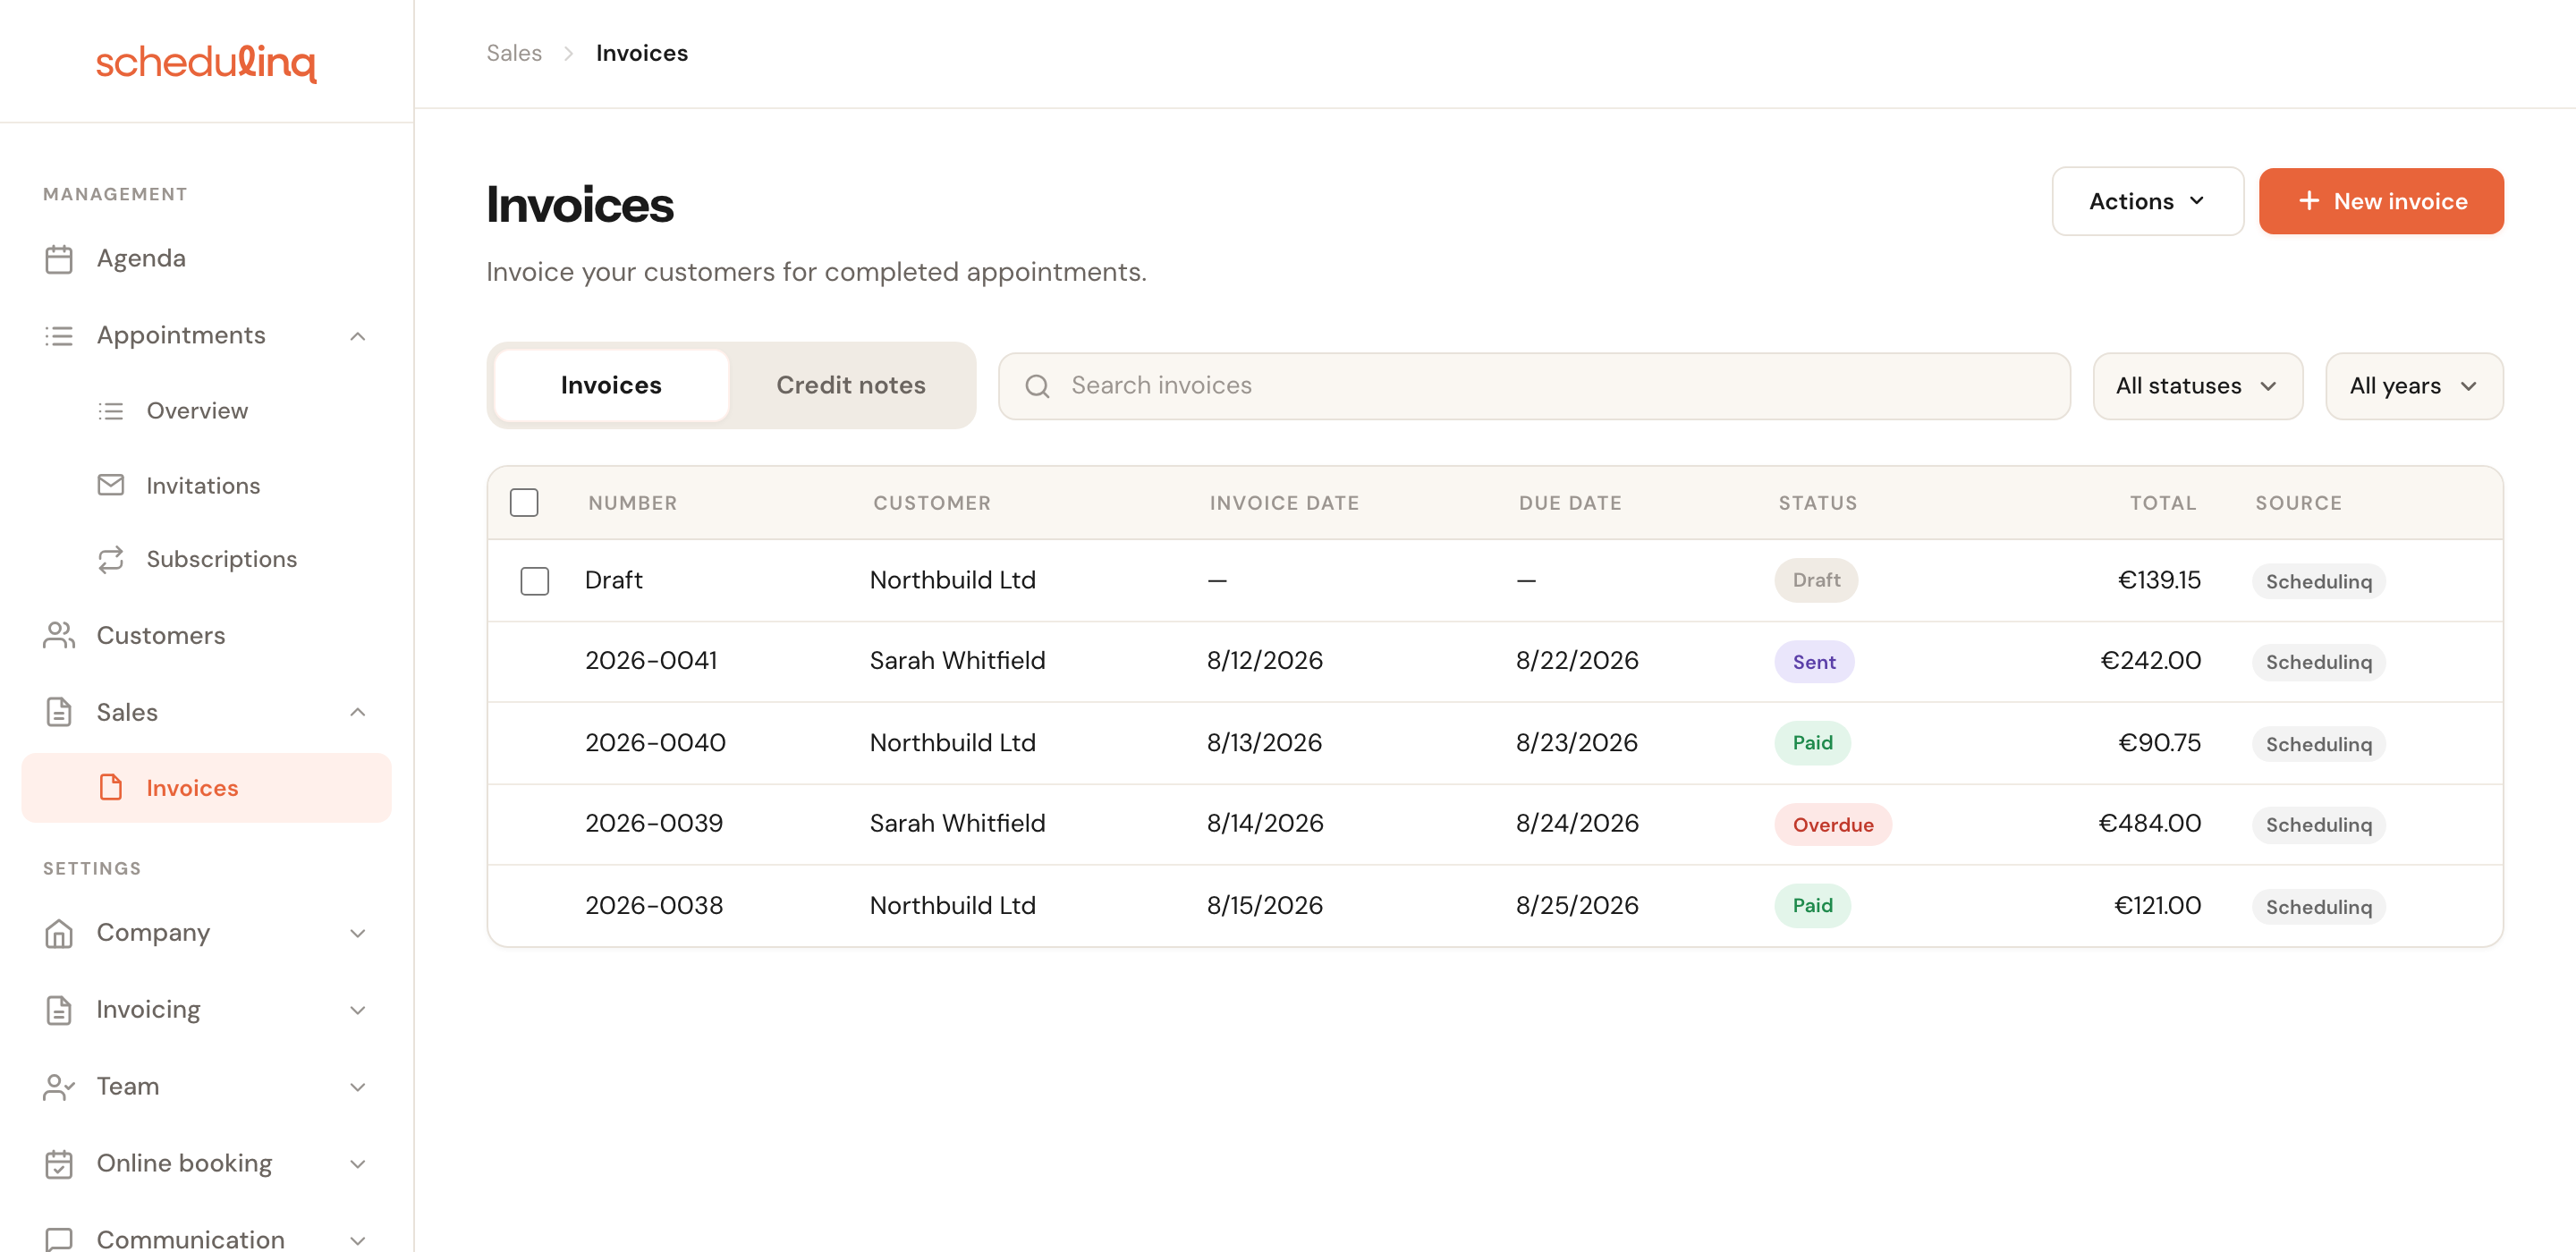The image size is (2576, 1252).
Task: Click the €139.15 total amount
Action: point(2159,580)
